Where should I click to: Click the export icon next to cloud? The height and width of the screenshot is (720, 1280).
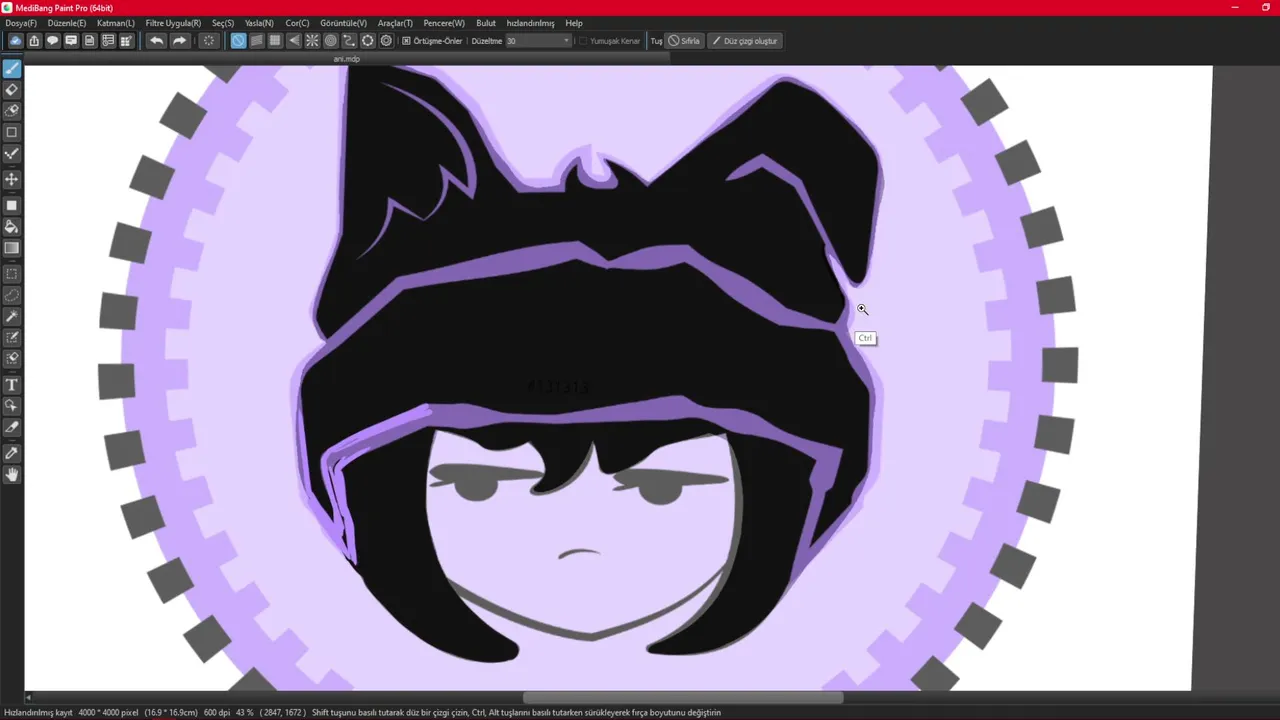(34, 41)
